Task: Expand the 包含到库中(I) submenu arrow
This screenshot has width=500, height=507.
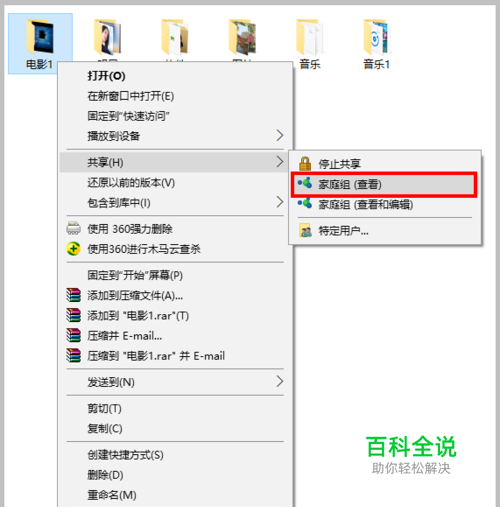Action: pyautogui.click(x=280, y=202)
